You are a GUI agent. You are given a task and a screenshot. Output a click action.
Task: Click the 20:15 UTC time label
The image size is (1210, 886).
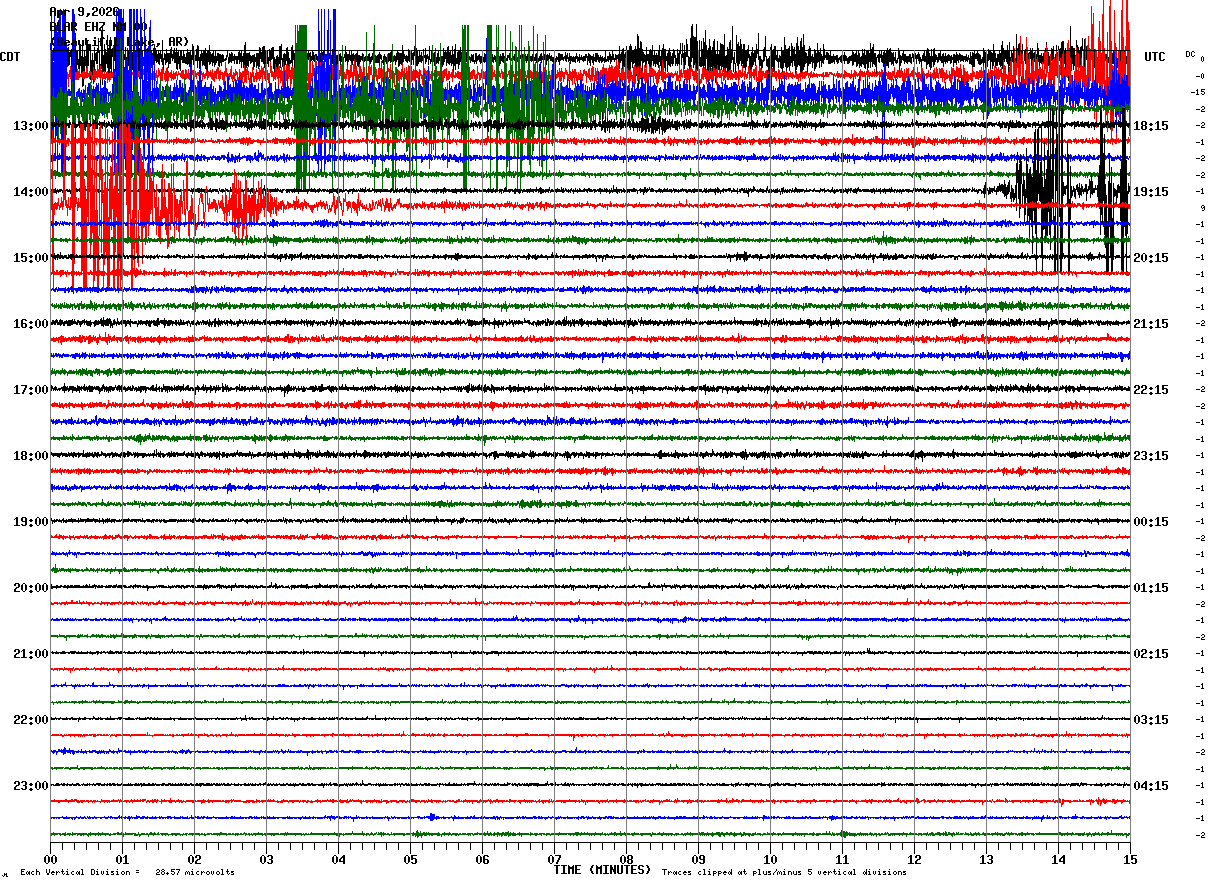pos(1151,258)
